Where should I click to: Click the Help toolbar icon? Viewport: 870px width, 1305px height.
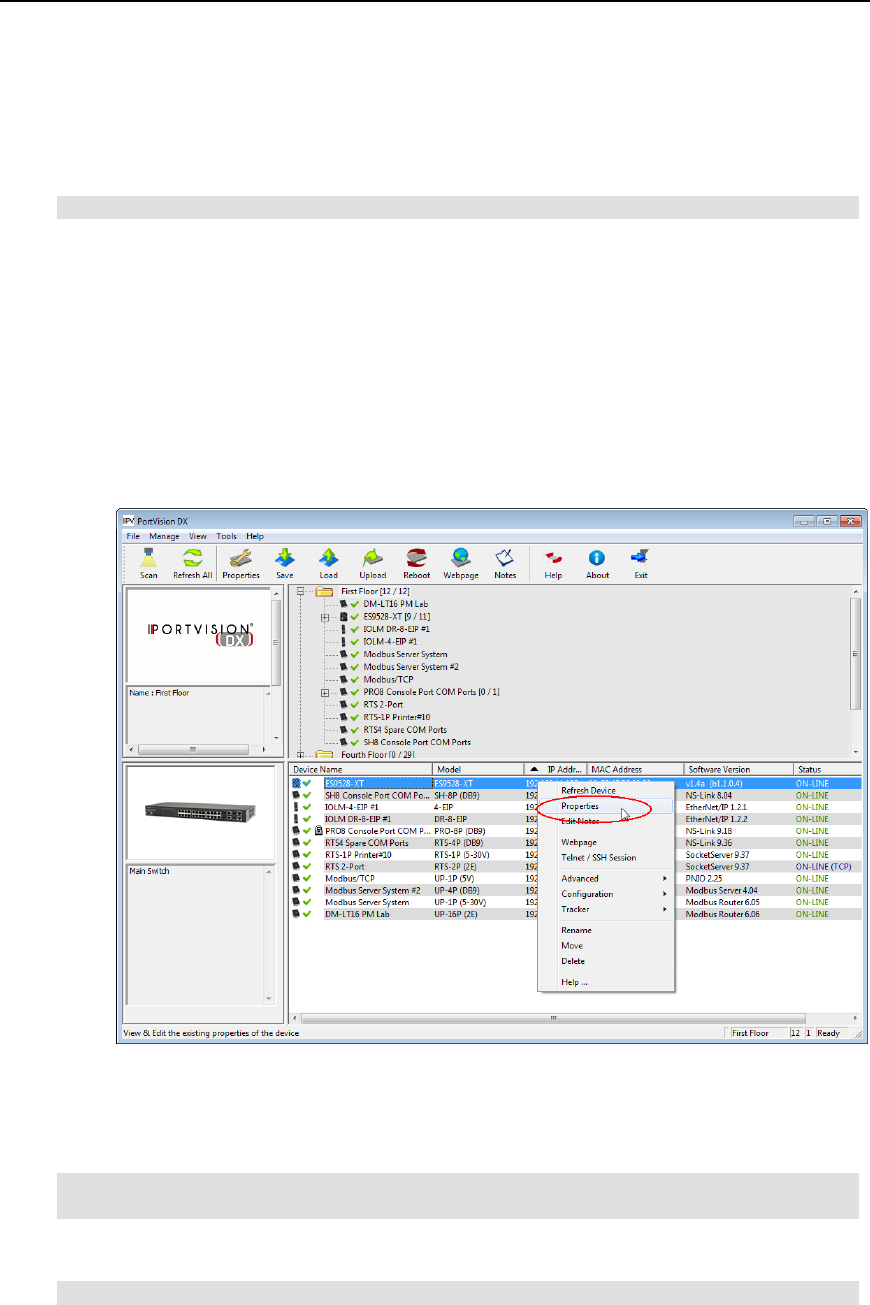(553, 563)
